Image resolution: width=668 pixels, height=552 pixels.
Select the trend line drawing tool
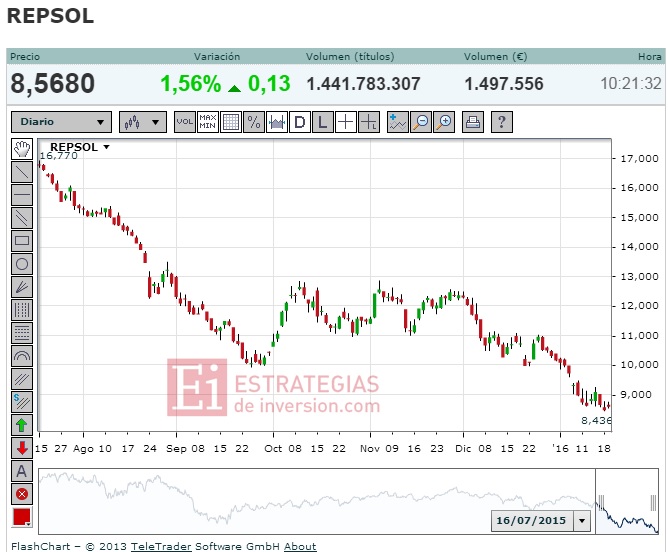(22, 172)
